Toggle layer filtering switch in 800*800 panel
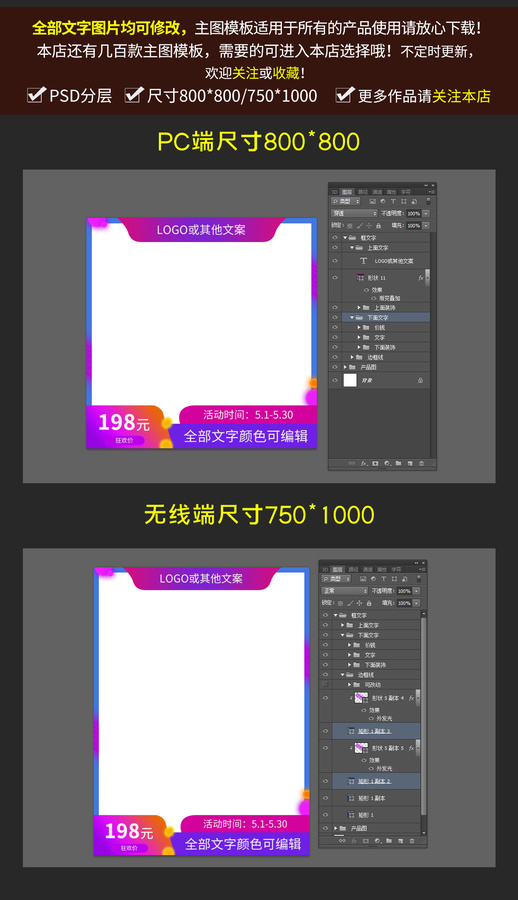Screen dimensions: 518x900 [428, 201]
